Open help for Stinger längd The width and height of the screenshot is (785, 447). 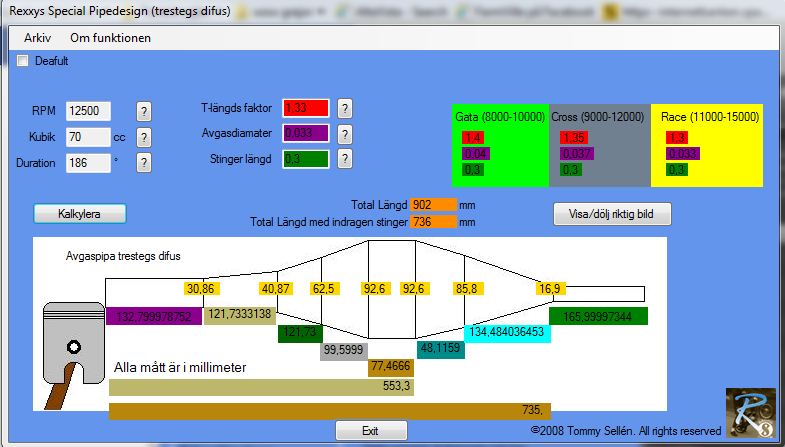coord(344,159)
